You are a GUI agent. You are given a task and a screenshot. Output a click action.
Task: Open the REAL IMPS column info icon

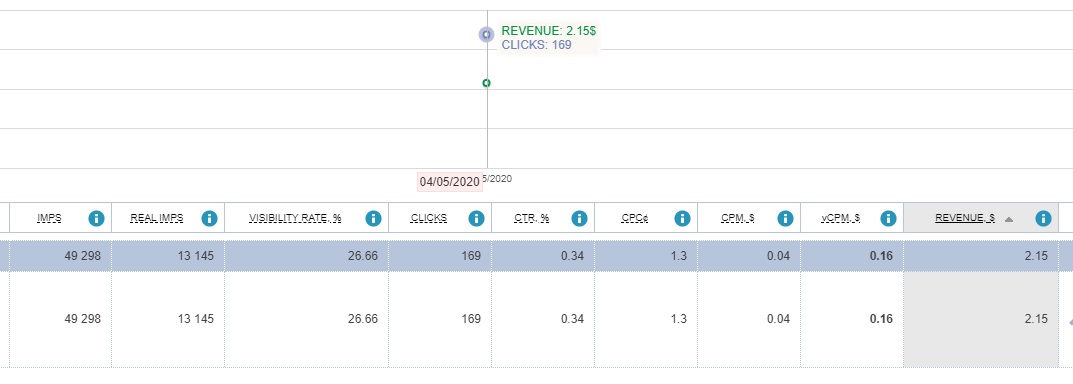209,218
